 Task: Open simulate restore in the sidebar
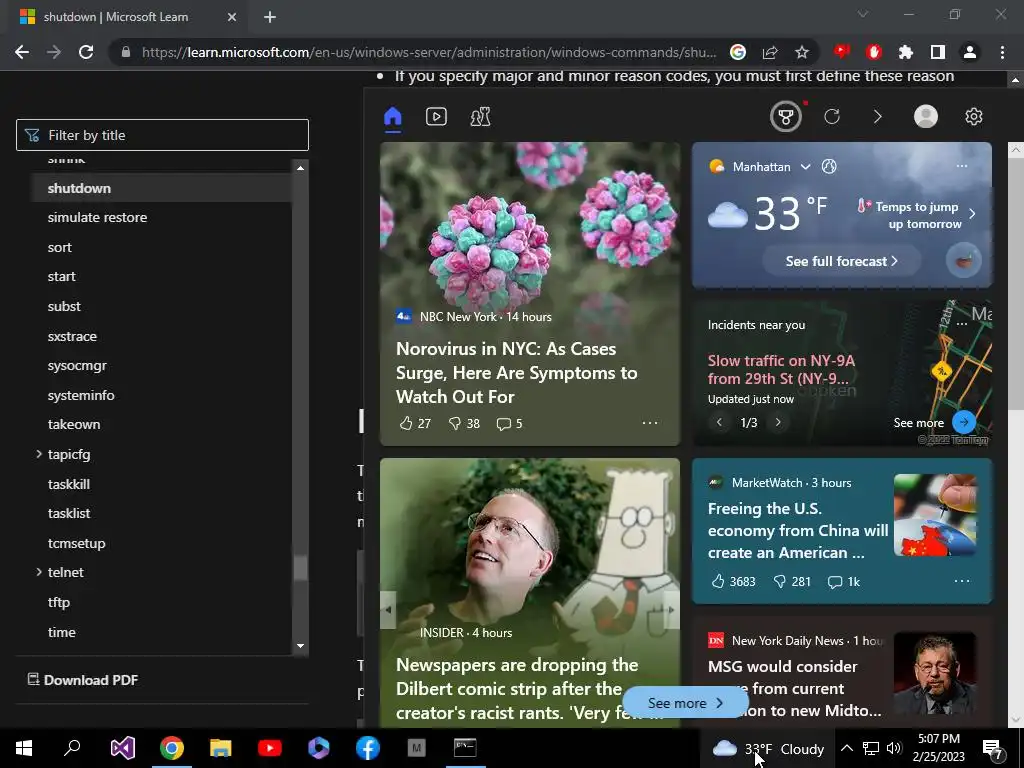tap(97, 217)
